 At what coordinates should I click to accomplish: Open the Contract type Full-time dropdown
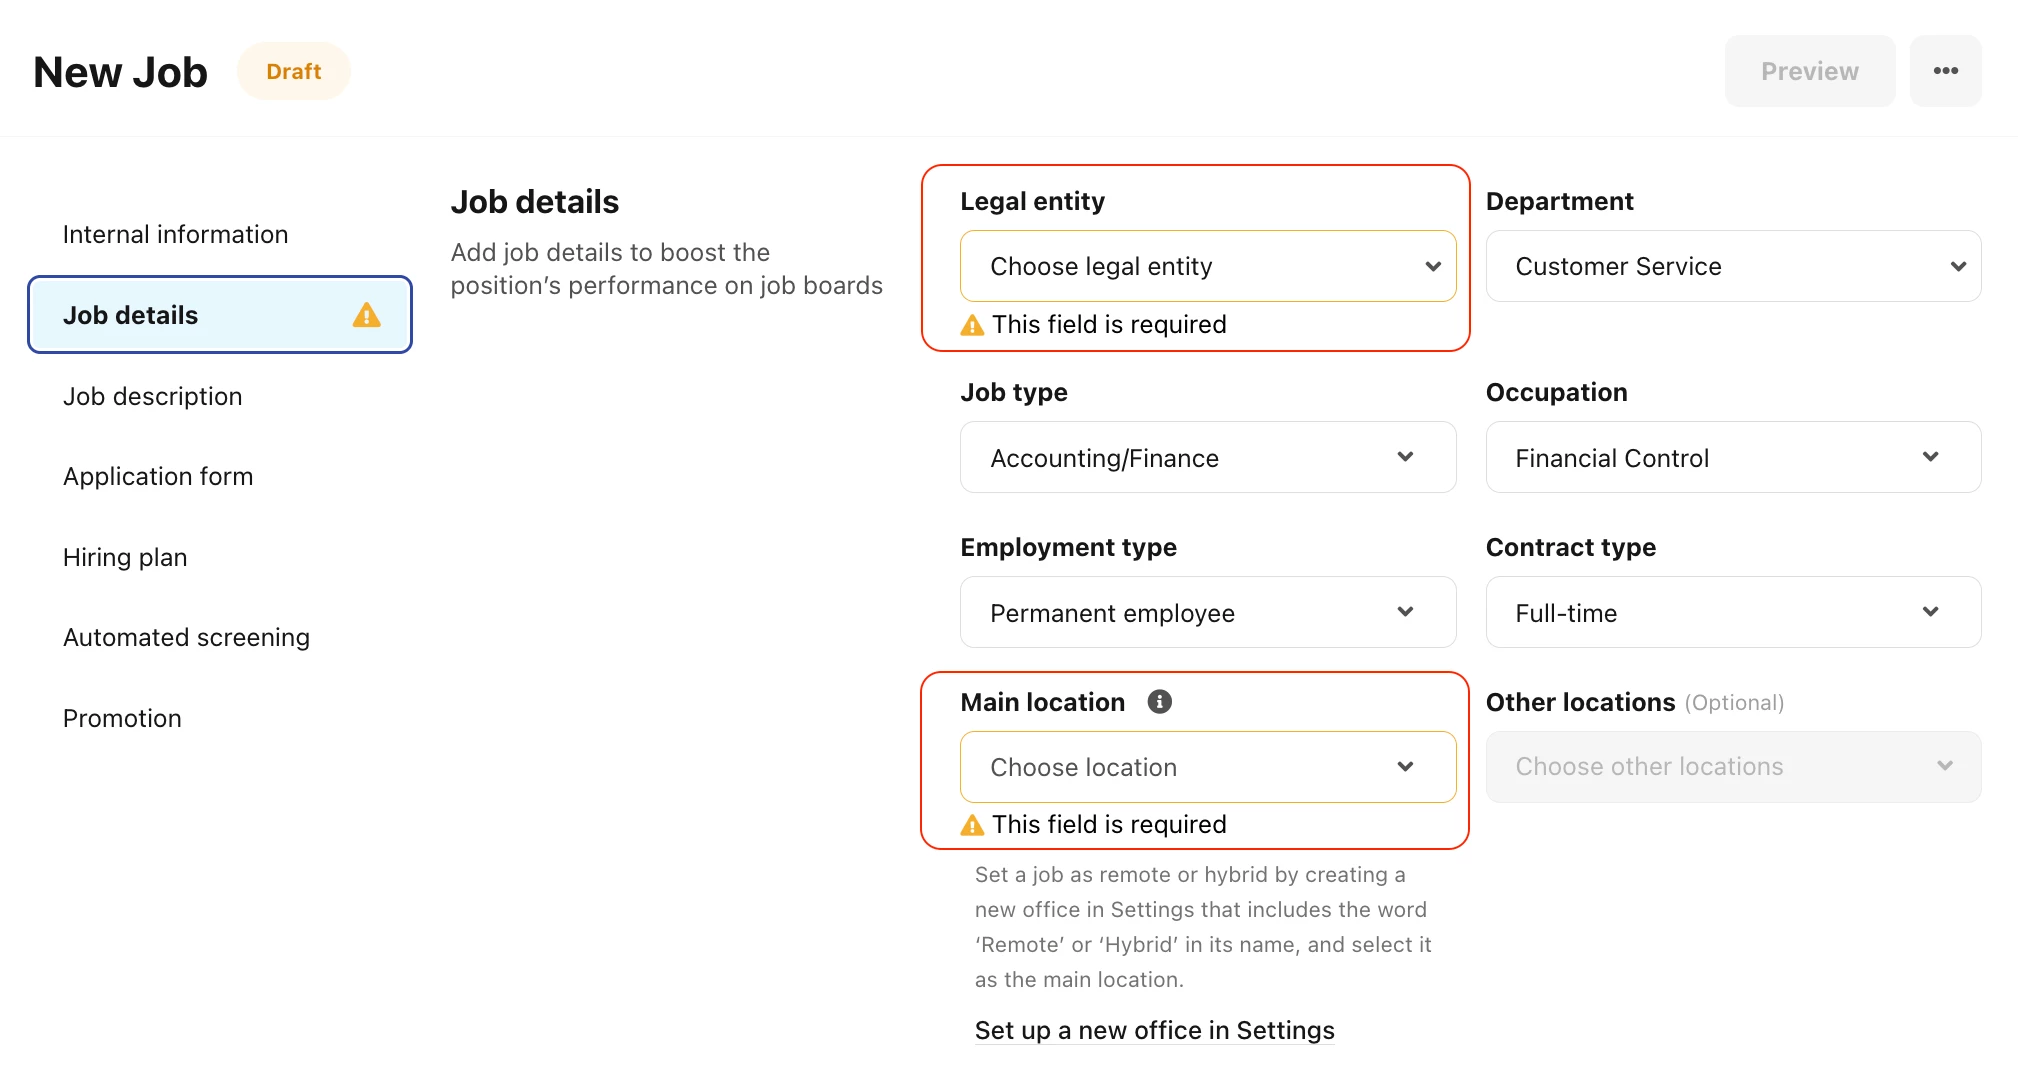tap(1733, 612)
